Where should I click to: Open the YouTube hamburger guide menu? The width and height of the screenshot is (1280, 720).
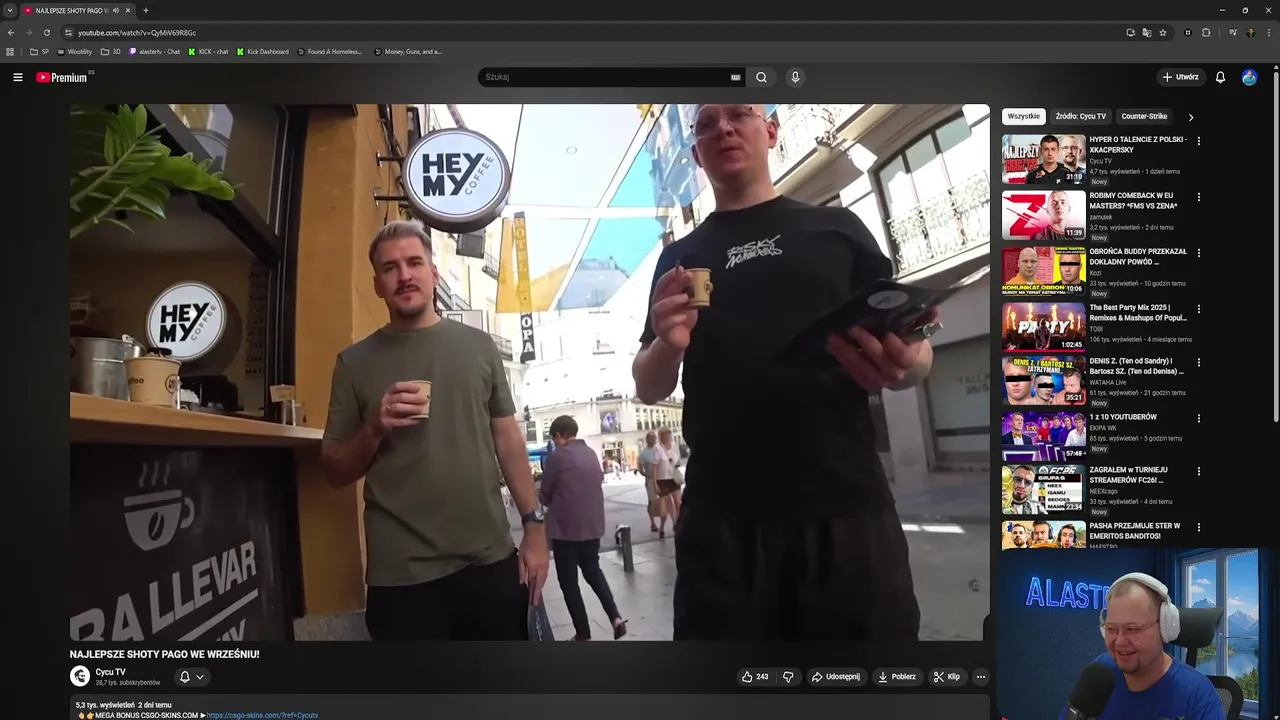17,77
